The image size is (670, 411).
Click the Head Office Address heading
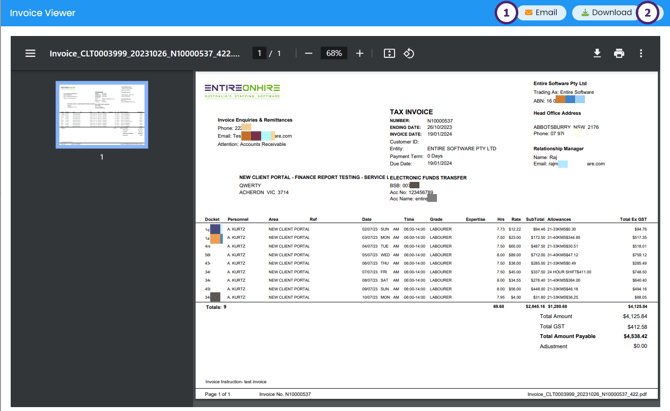pos(557,113)
